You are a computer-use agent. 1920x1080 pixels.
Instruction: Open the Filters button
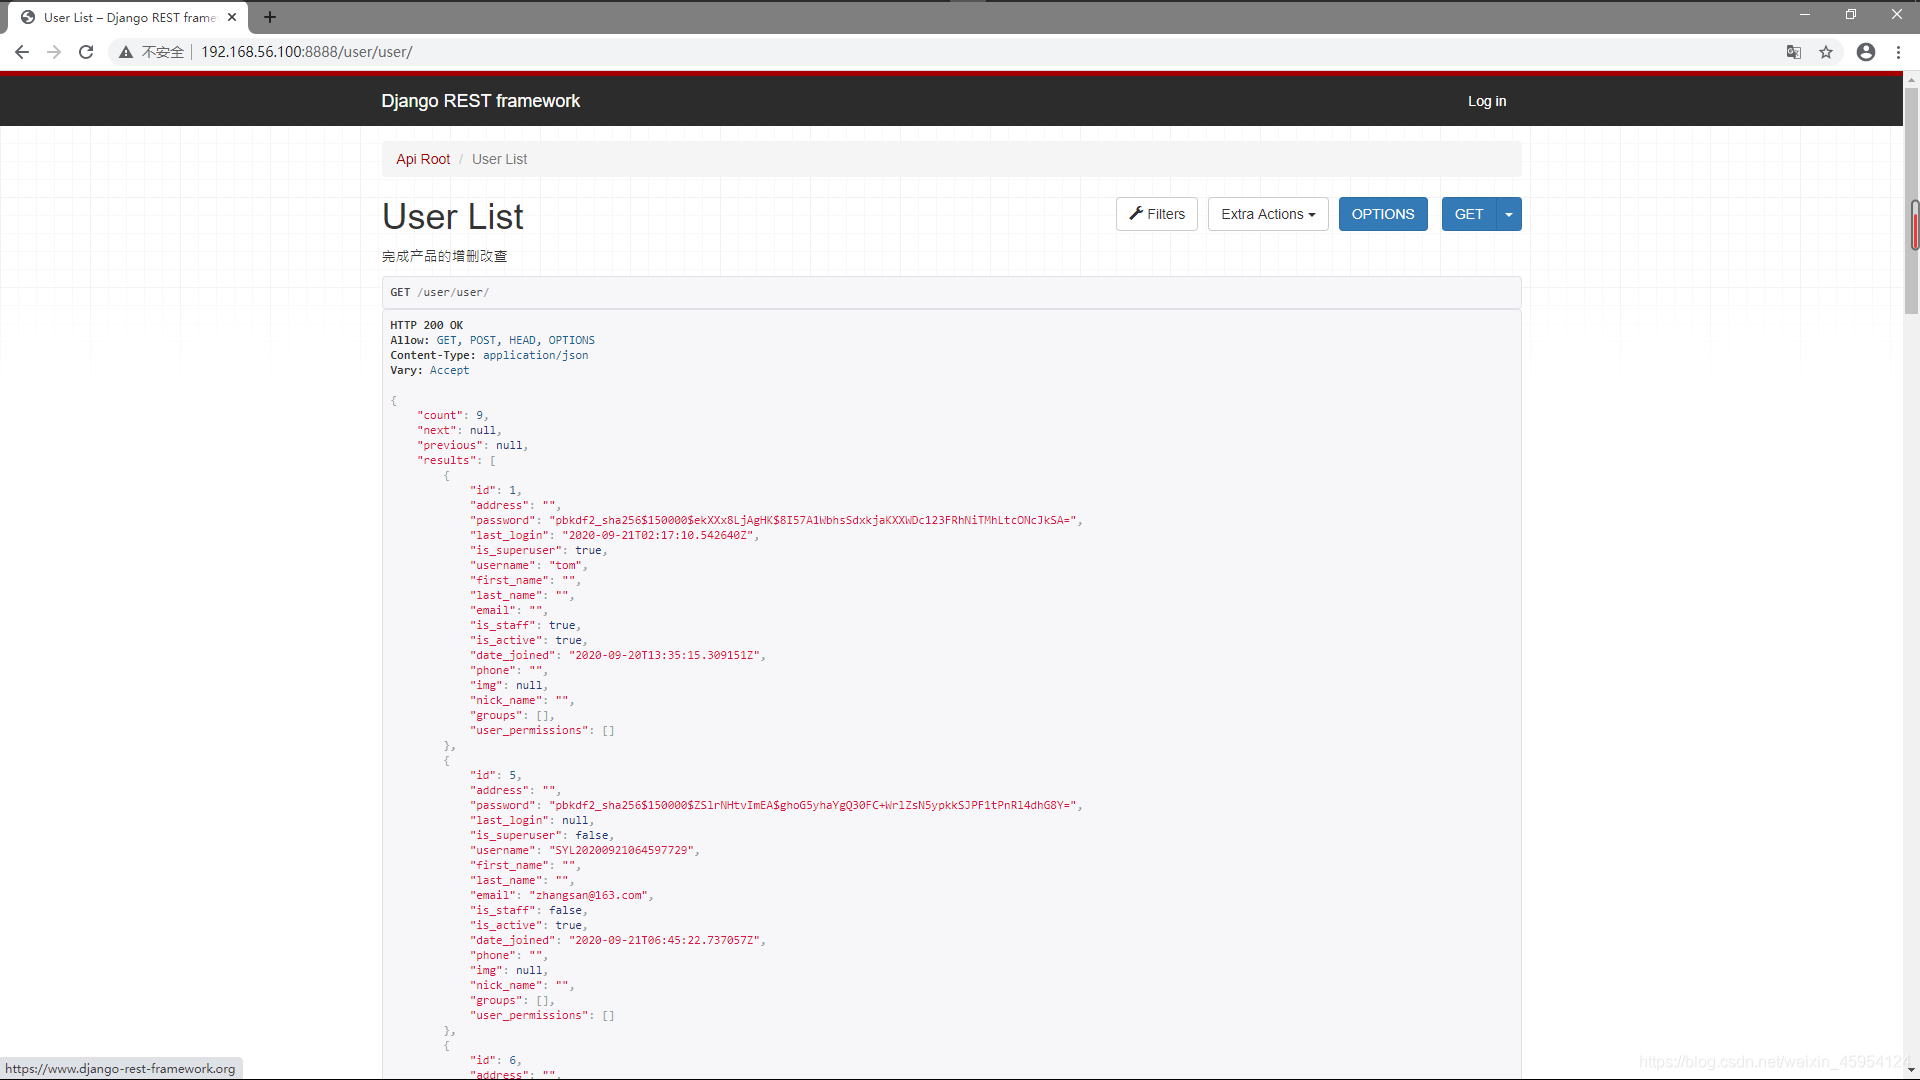click(1156, 214)
